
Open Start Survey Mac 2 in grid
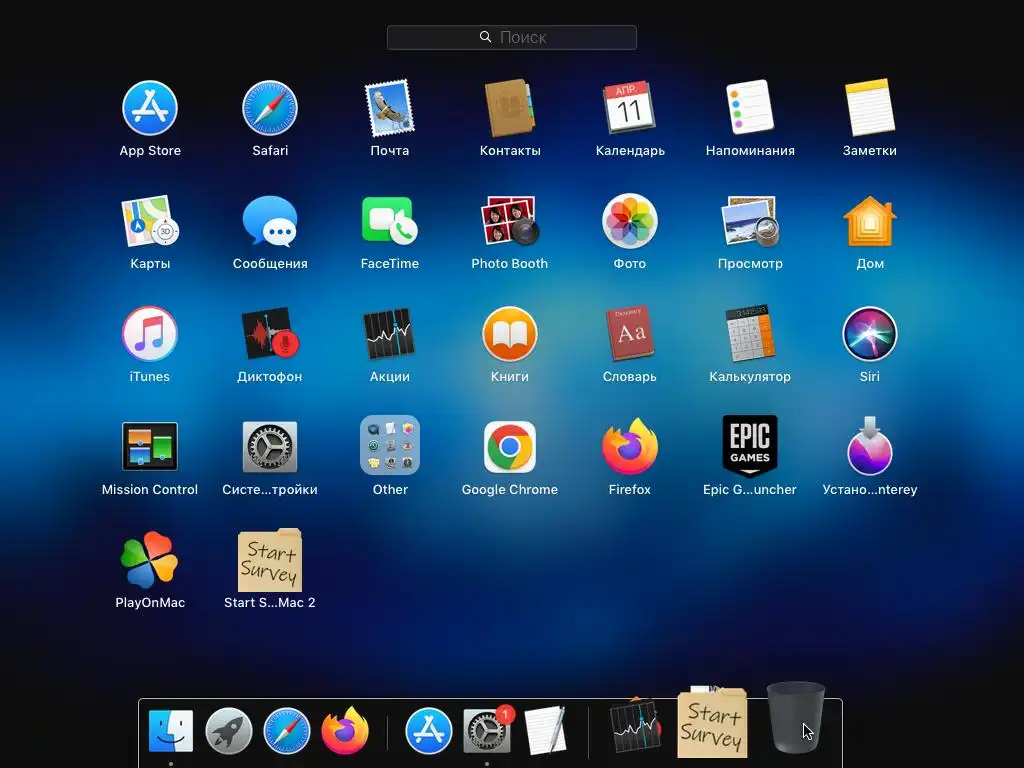point(270,560)
